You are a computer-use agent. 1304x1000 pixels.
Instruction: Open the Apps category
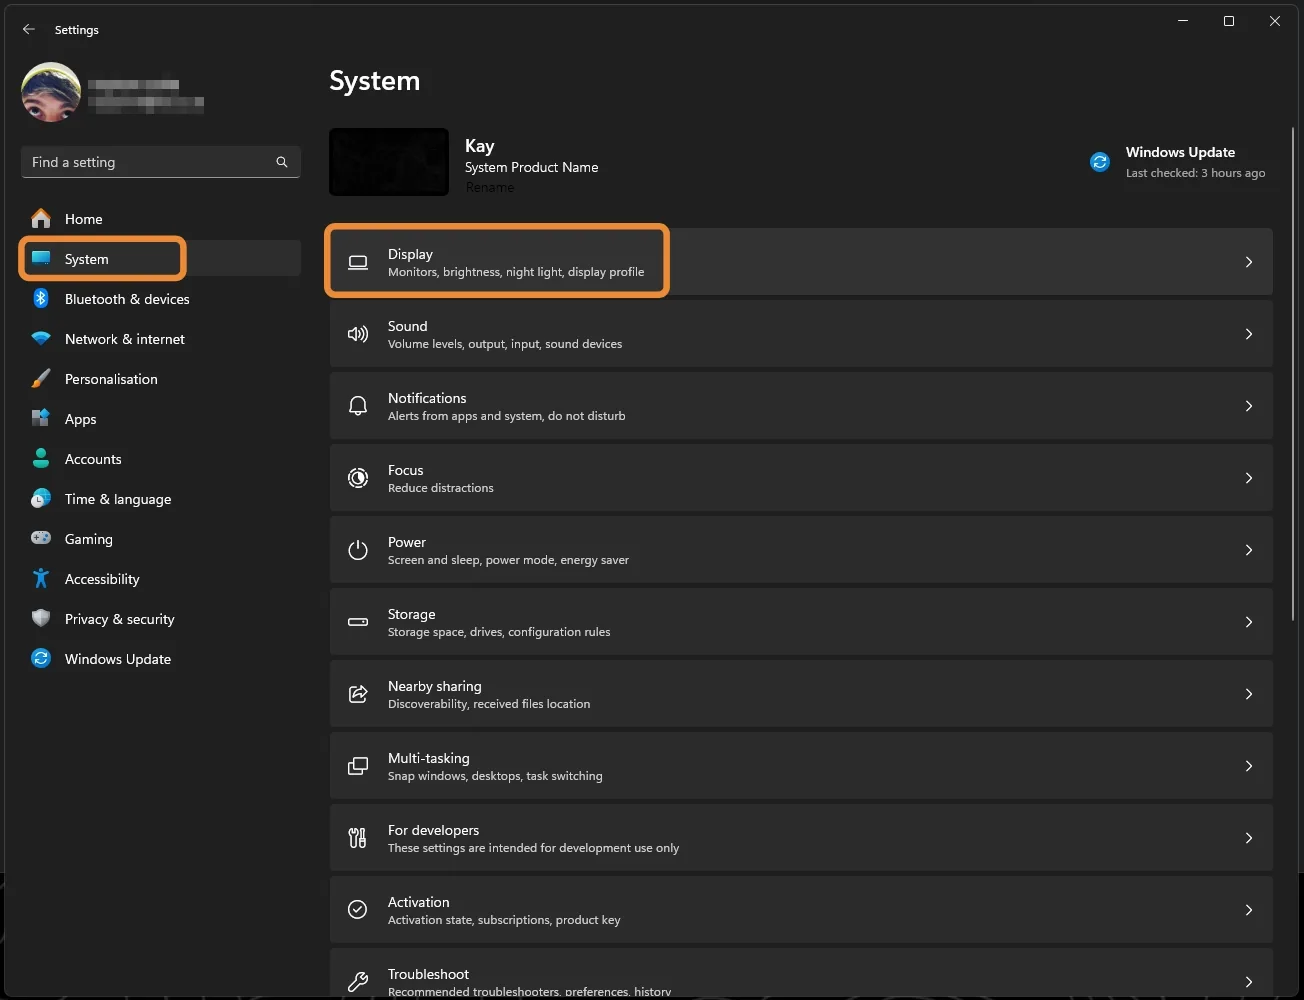(x=161, y=419)
